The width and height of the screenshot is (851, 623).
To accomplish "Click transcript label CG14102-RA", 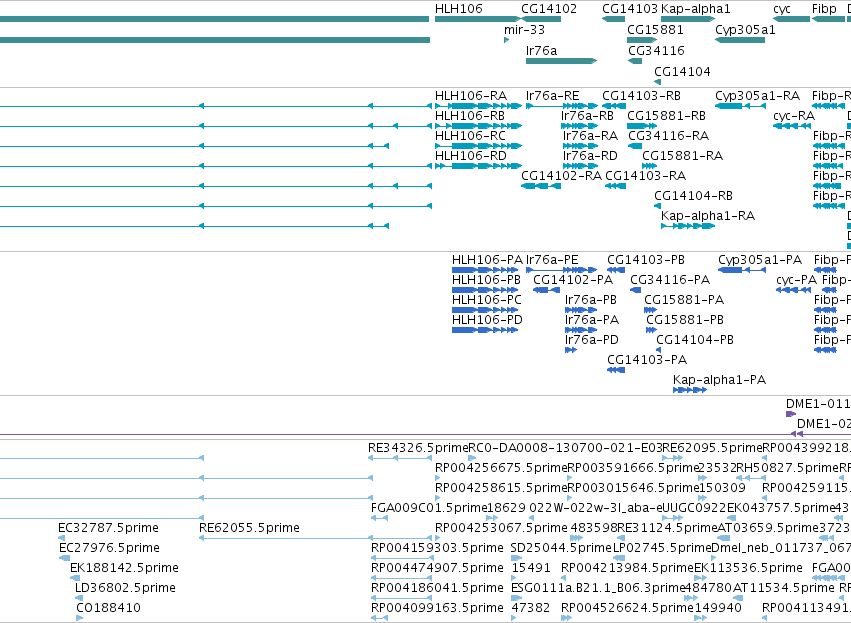I will point(561,176).
